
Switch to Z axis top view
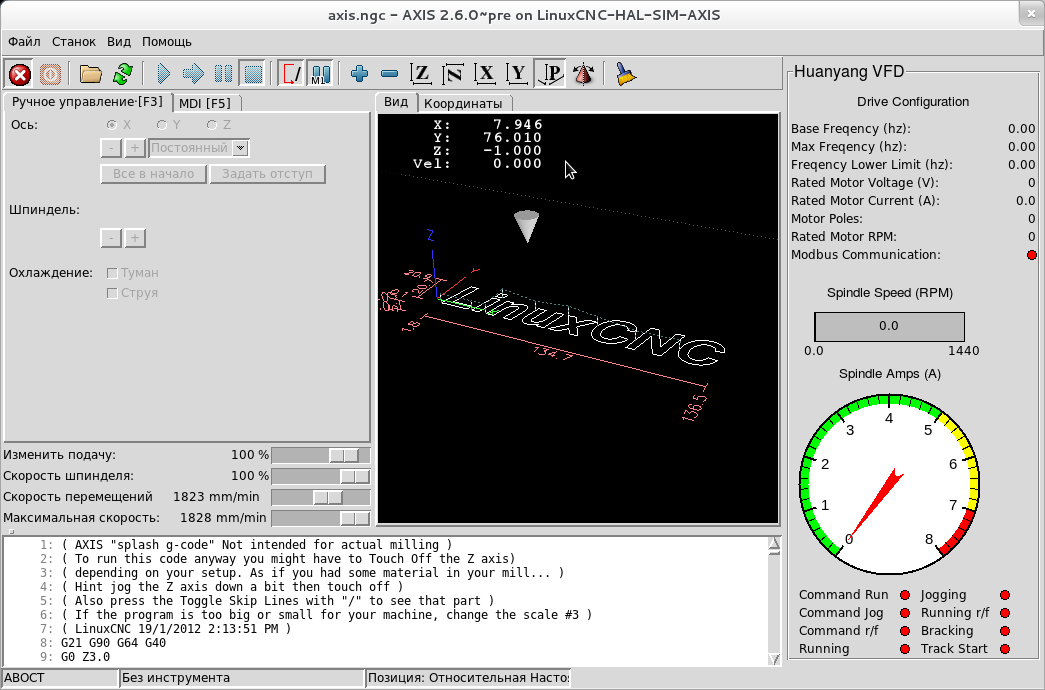(x=422, y=74)
